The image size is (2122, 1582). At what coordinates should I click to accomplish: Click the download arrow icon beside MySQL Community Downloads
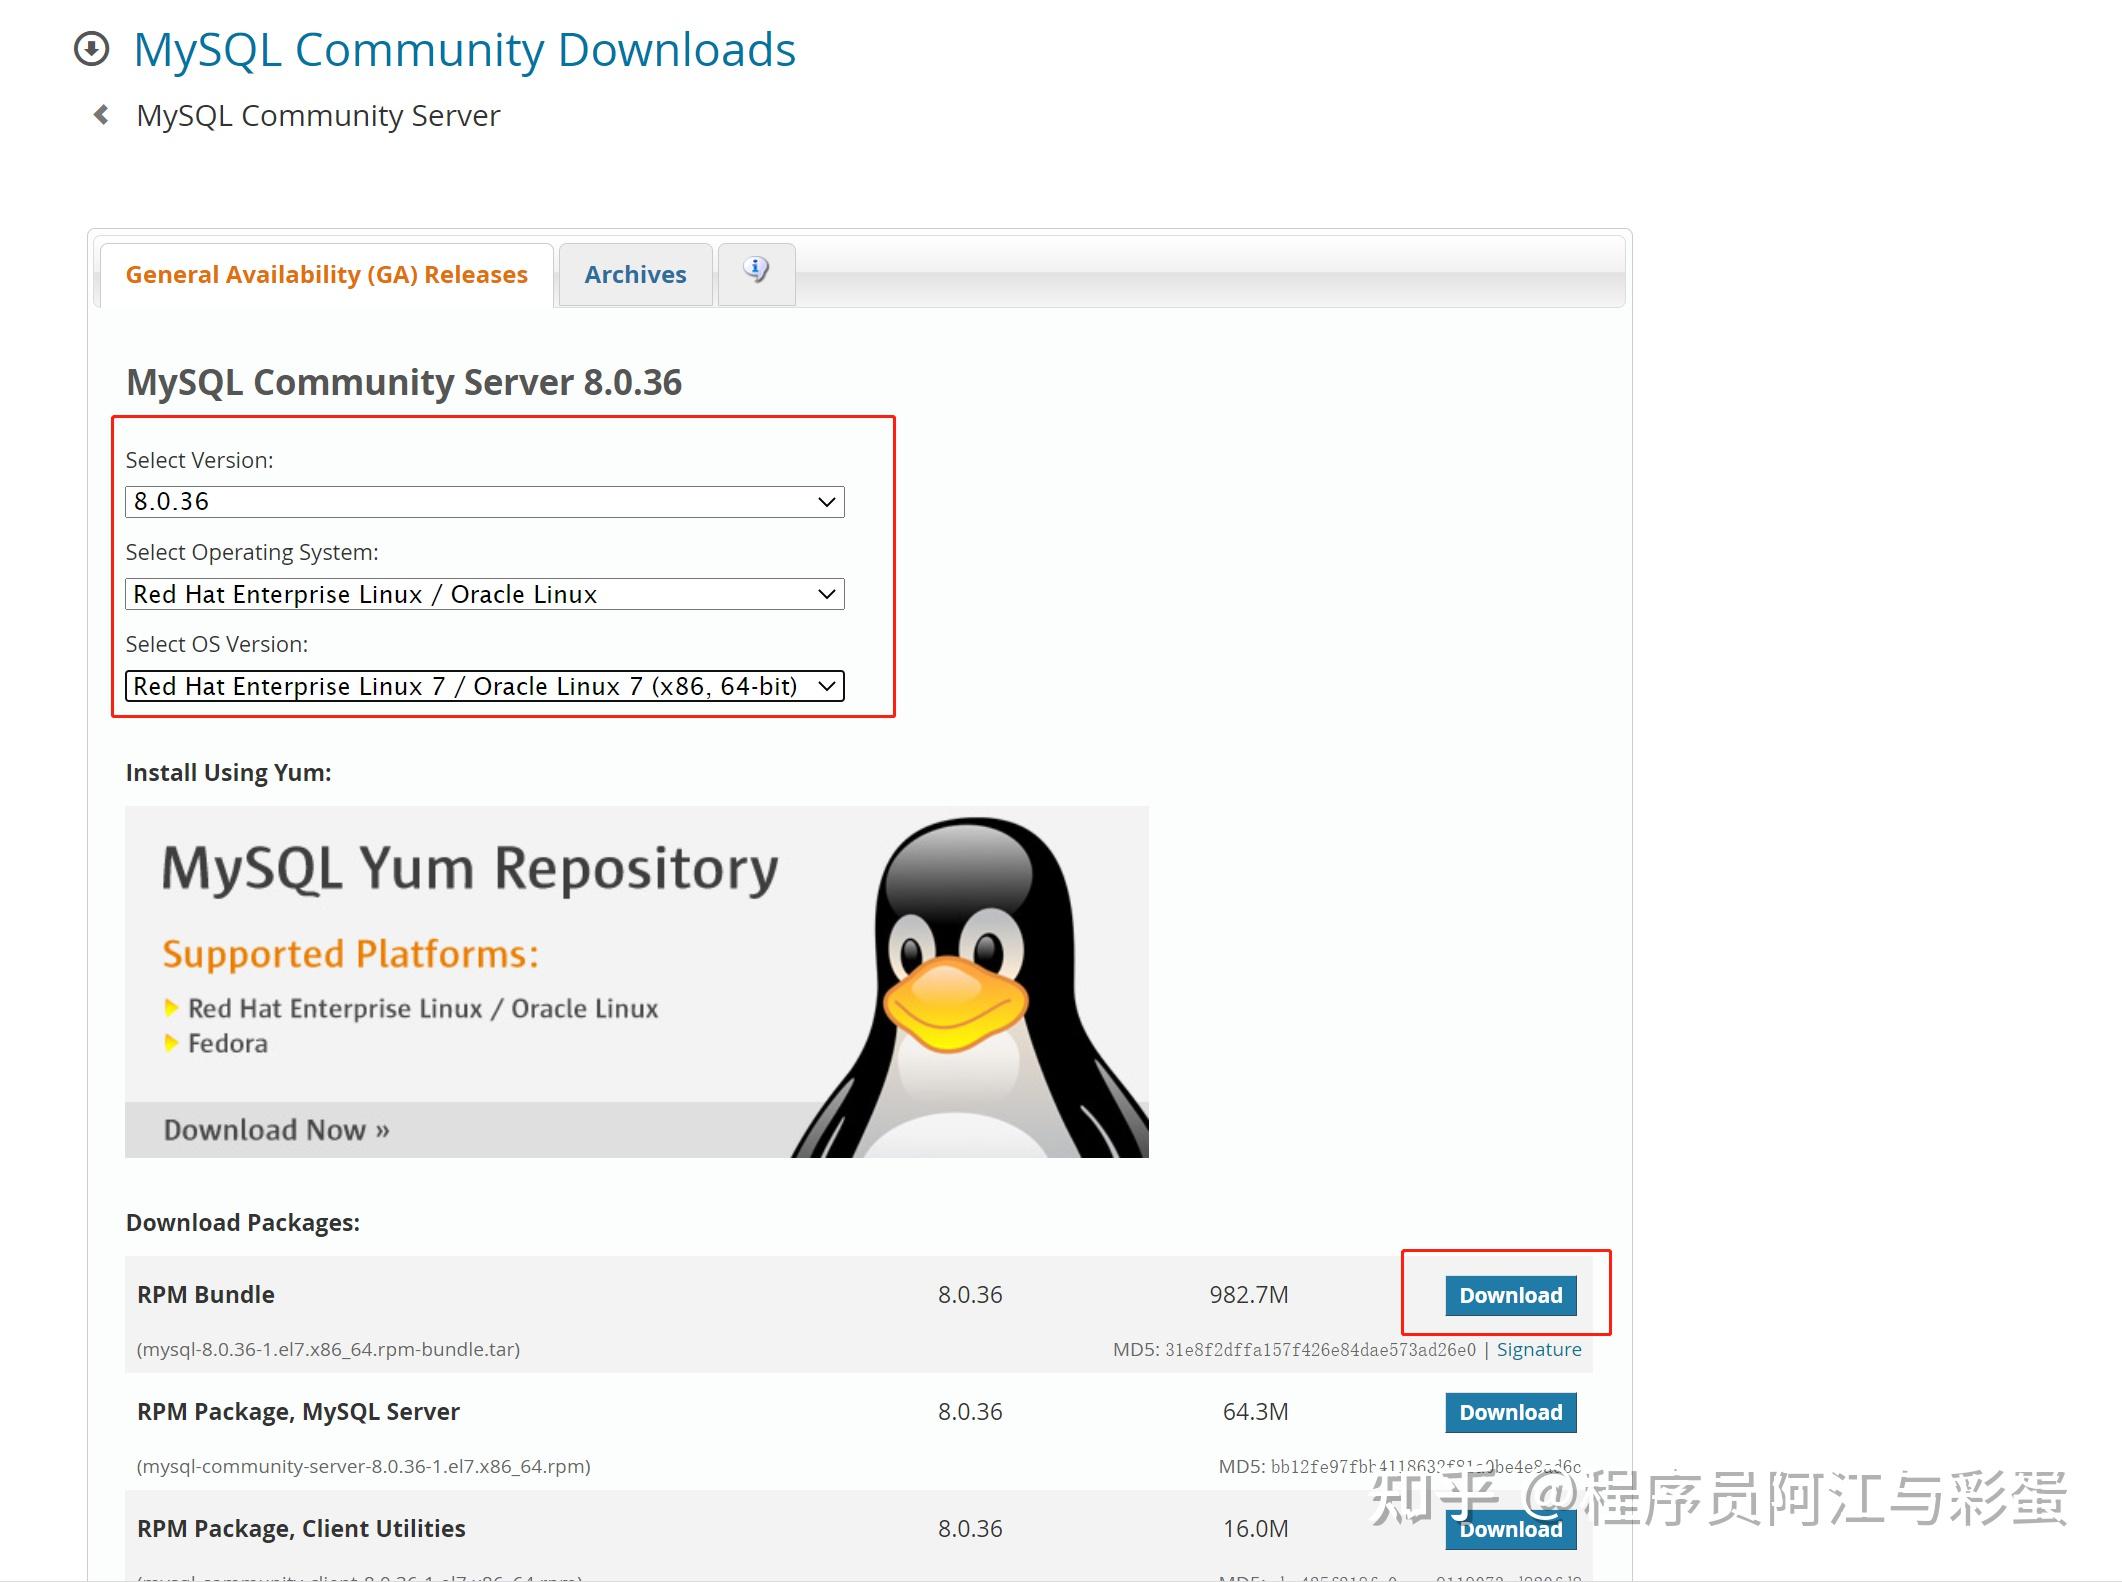point(93,48)
